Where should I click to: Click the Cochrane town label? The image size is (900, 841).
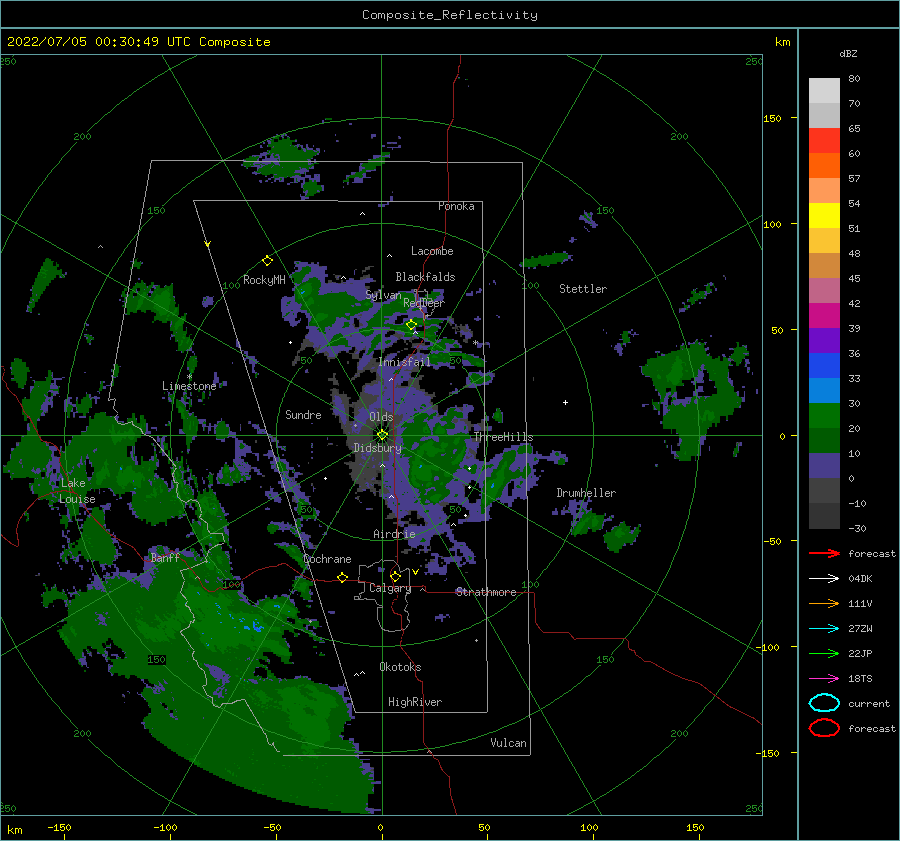coord(327,559)
